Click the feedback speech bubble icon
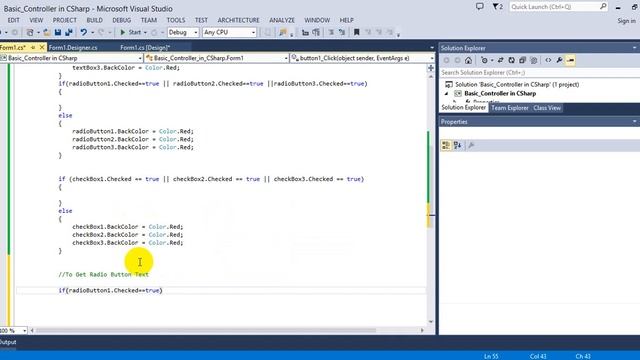Screen dimensions: 640x360 coord(480,7)
